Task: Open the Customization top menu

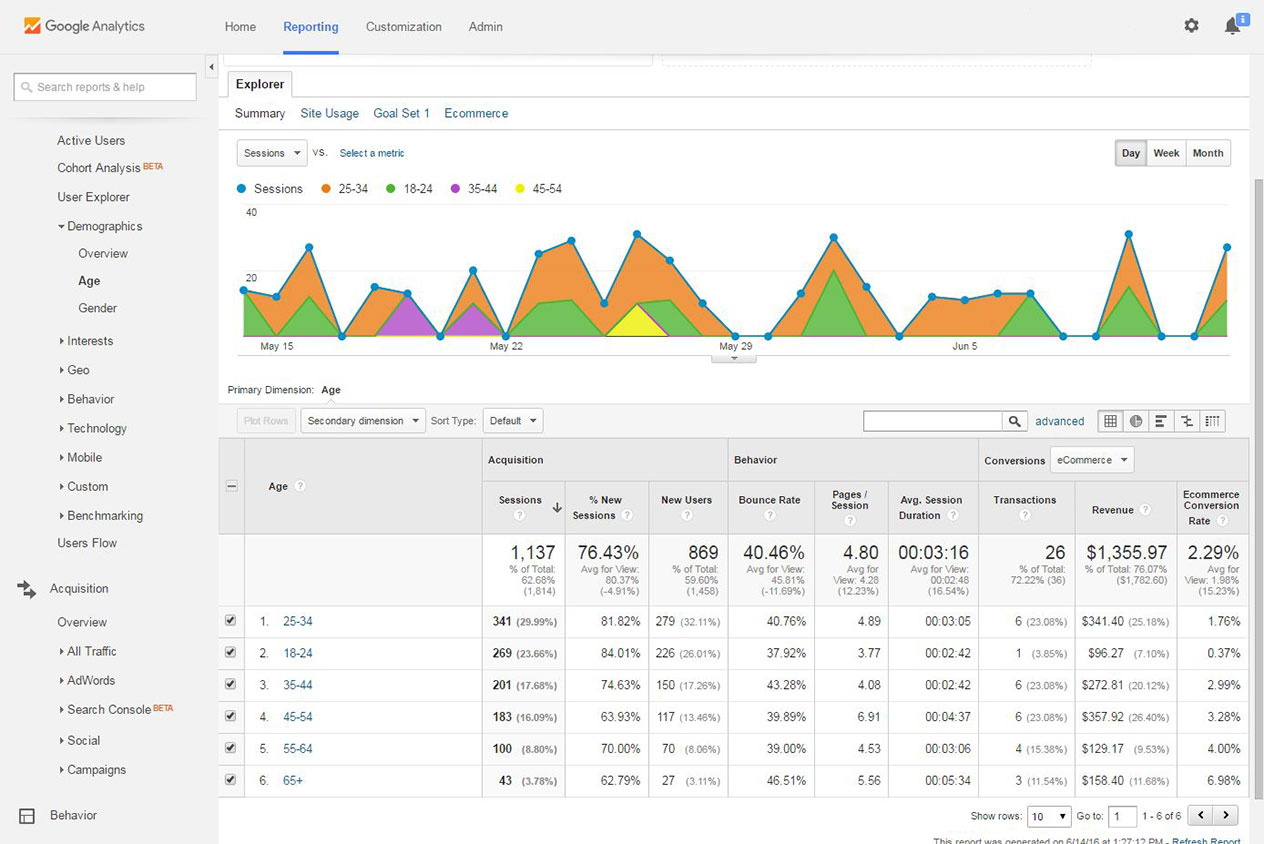Action: 403,27
